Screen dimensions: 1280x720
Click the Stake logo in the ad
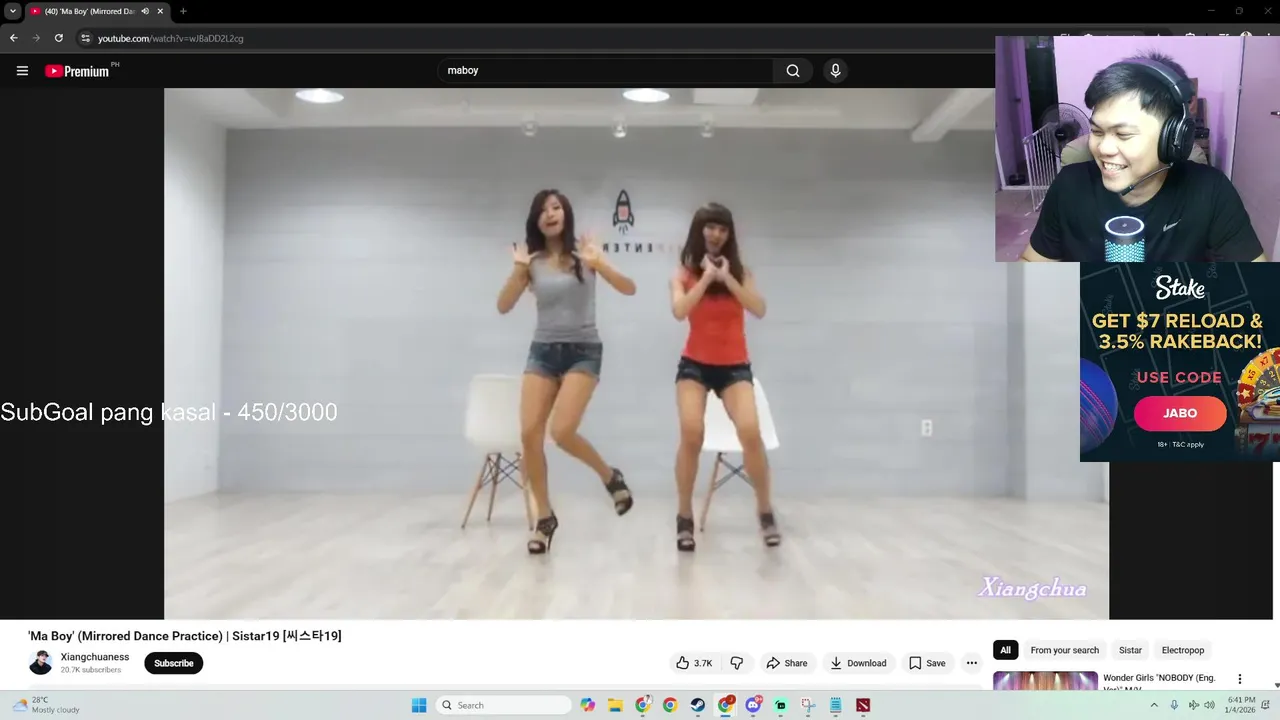(x=1180, y=288)
